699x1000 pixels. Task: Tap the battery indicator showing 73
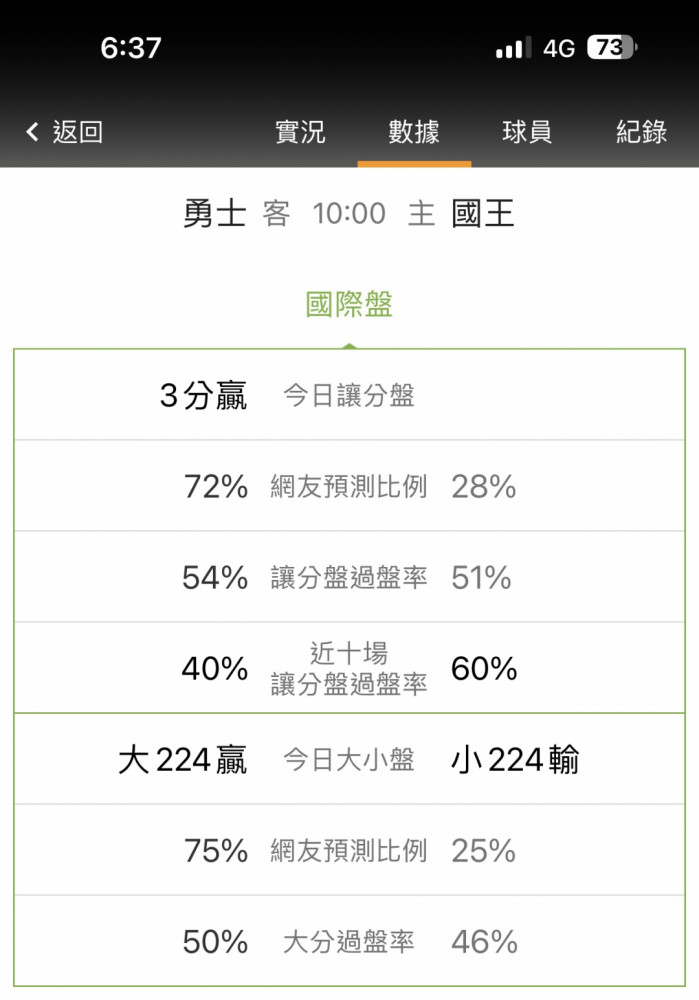[612, 48]
